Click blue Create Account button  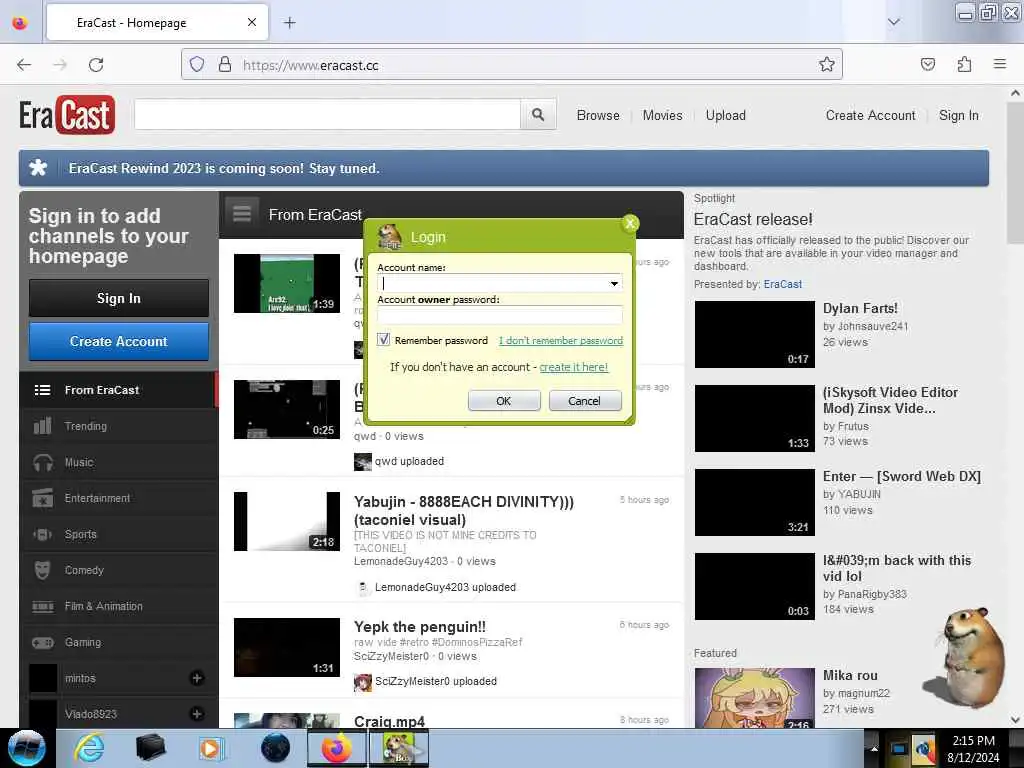(x=119, y=341)
